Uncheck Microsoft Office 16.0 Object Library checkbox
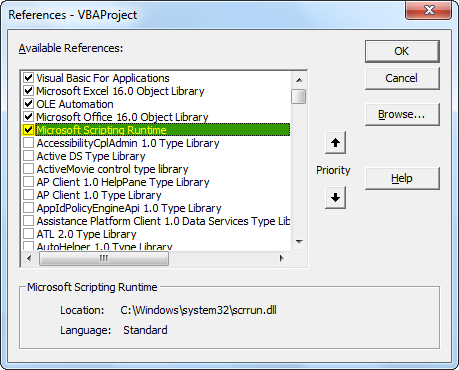 click(x=28, y=117)
